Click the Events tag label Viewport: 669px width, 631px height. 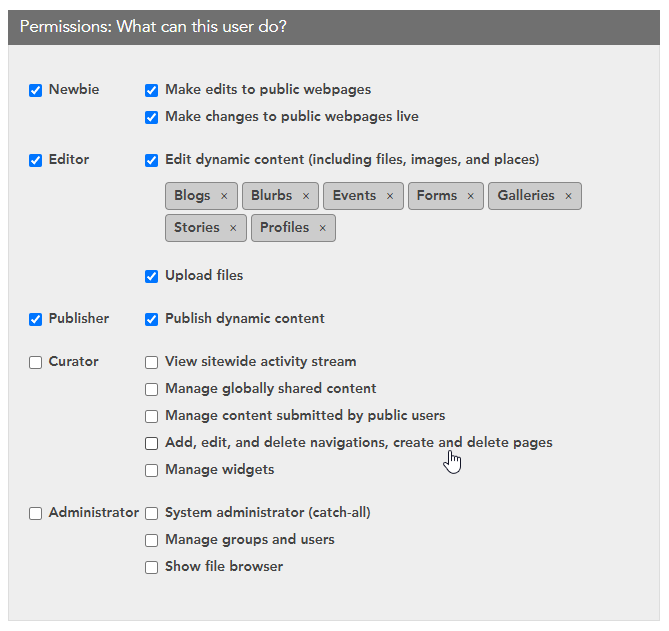click(354, 196)
